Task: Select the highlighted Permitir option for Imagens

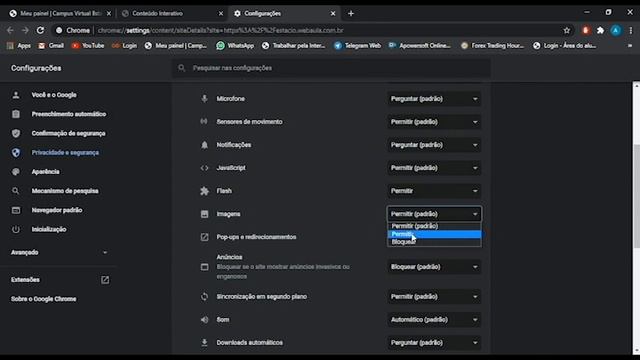Action: pyautogui.click(x=434, y=234)
